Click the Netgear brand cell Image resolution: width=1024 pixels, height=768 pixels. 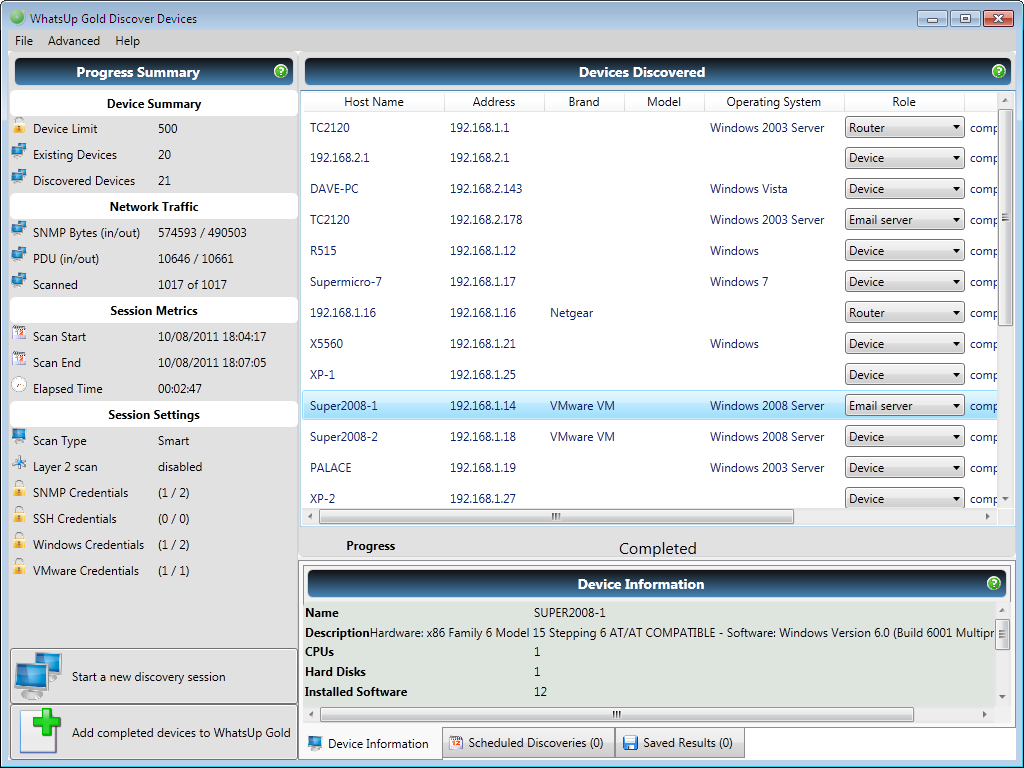[571, 313]
